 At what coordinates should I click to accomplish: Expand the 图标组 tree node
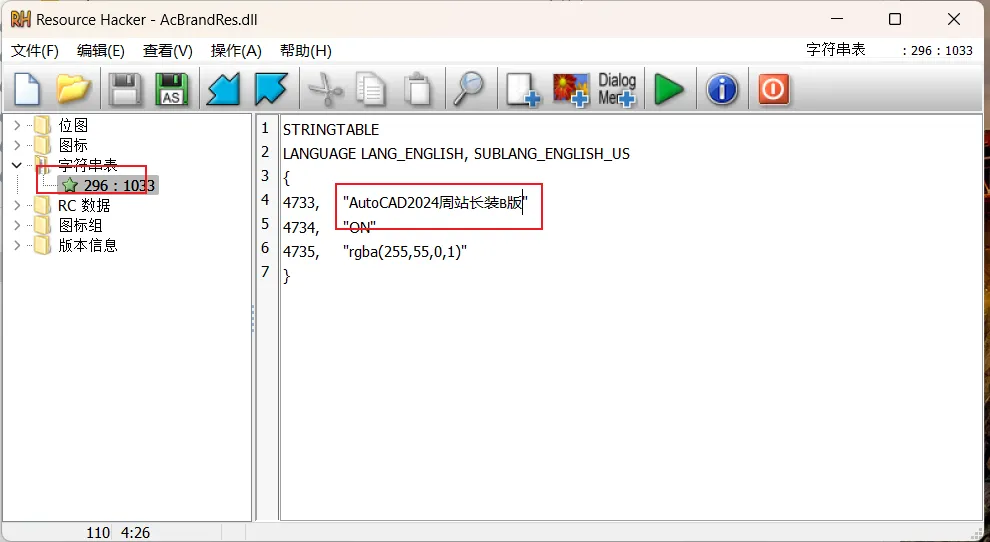pyautogui.click(x=17, y=226)
